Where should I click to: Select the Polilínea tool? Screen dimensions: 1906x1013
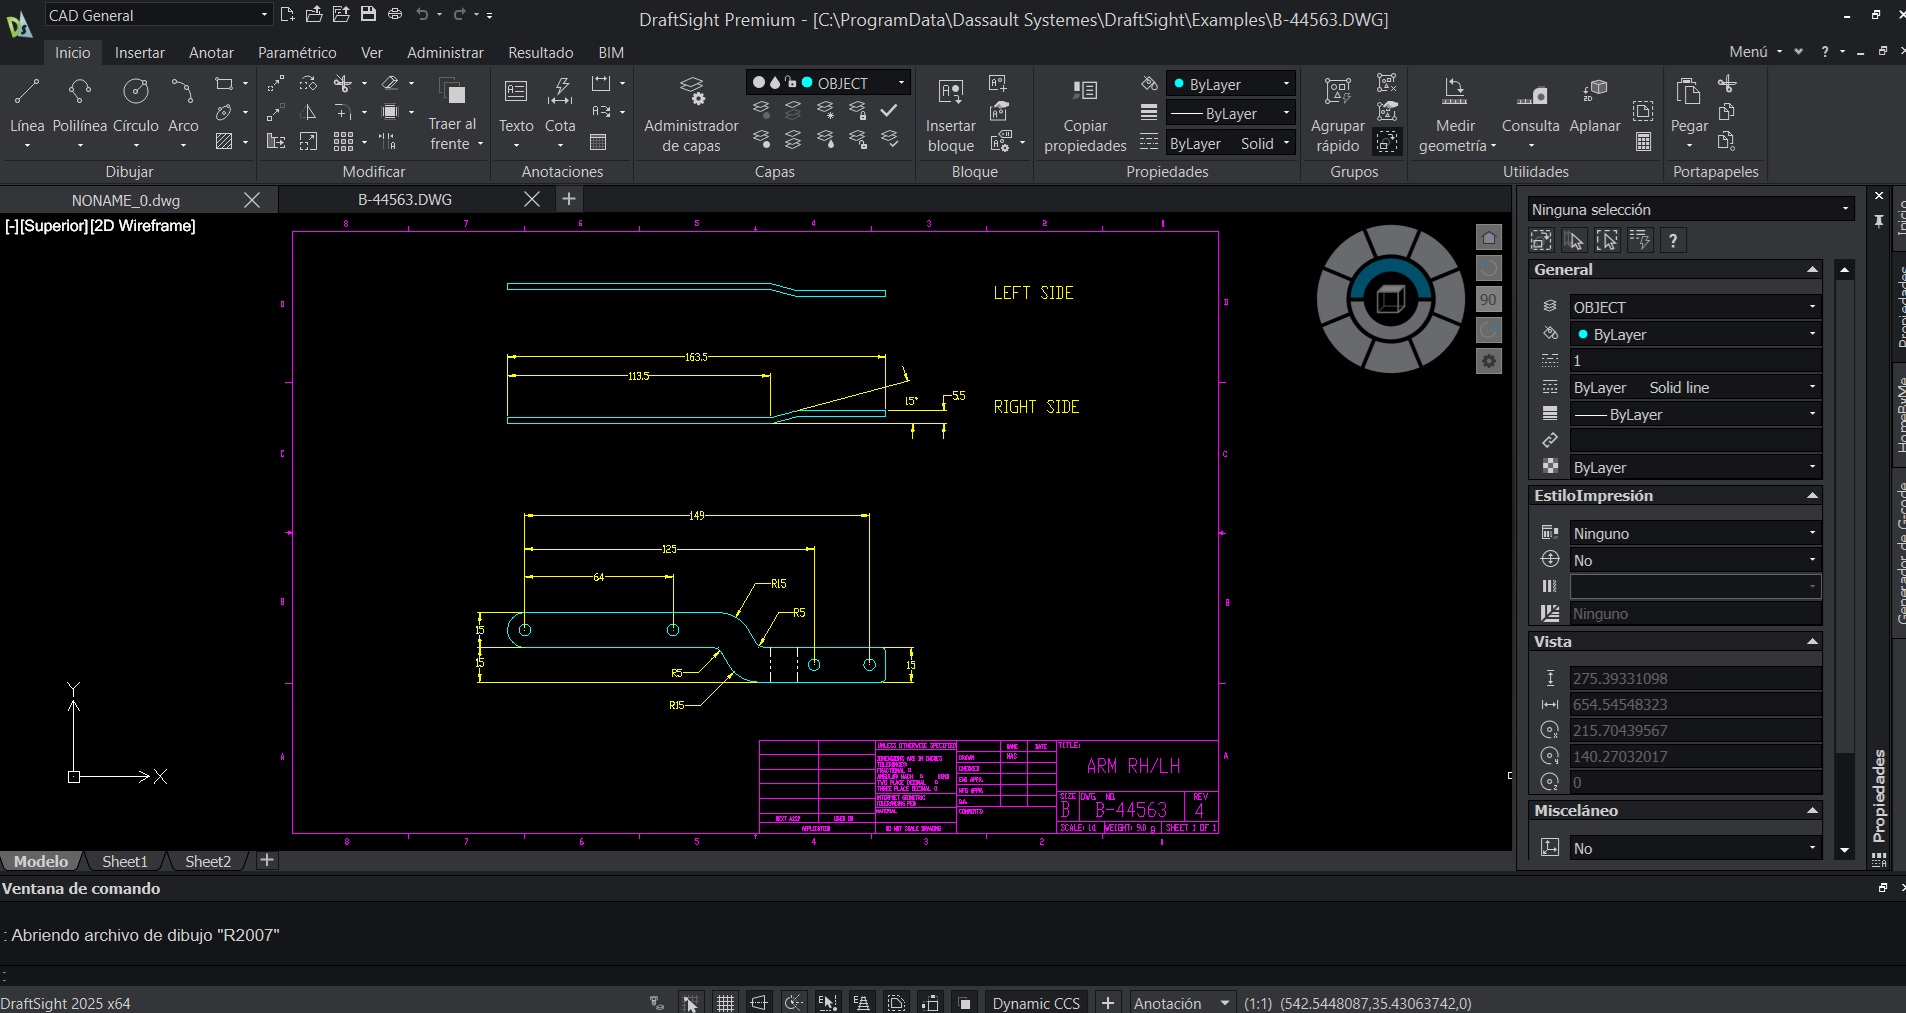pos(80,92)
